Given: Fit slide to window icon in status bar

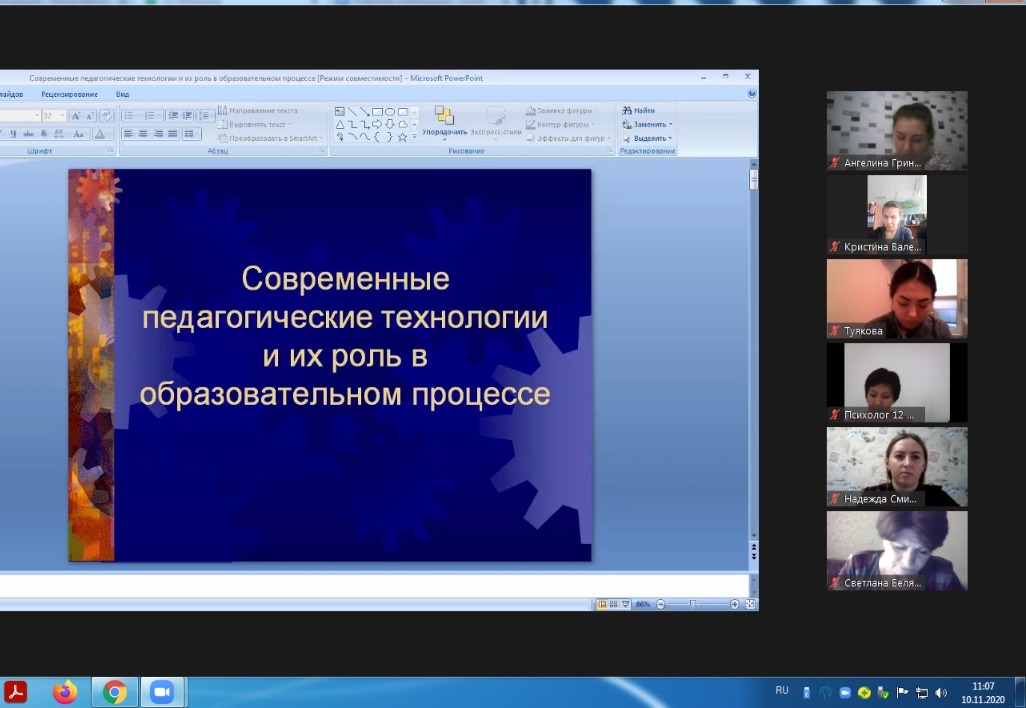Looking at the screenshot, I should pos(750,604).
